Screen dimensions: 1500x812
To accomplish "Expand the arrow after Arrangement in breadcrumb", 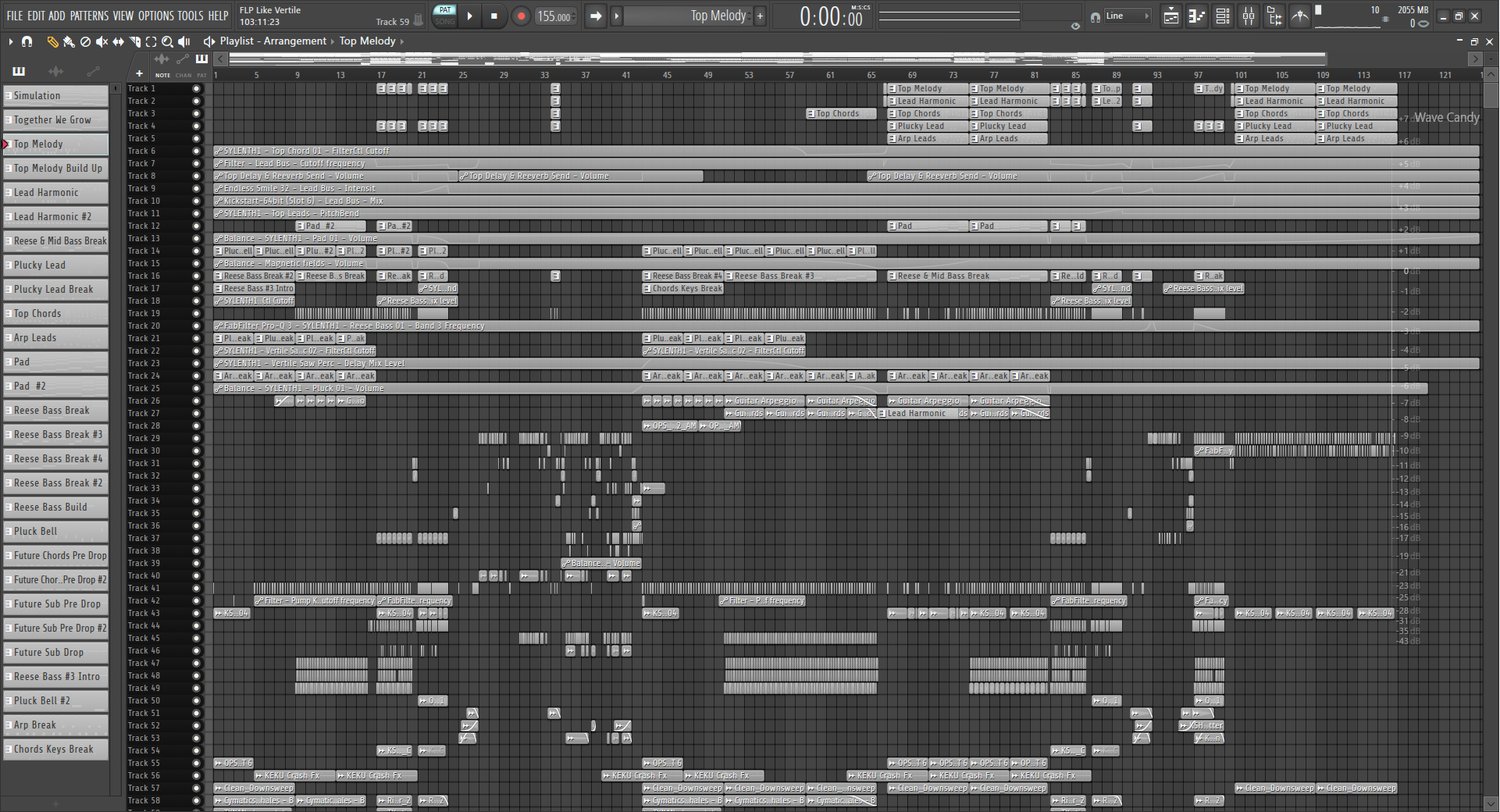I will [333, 41].
